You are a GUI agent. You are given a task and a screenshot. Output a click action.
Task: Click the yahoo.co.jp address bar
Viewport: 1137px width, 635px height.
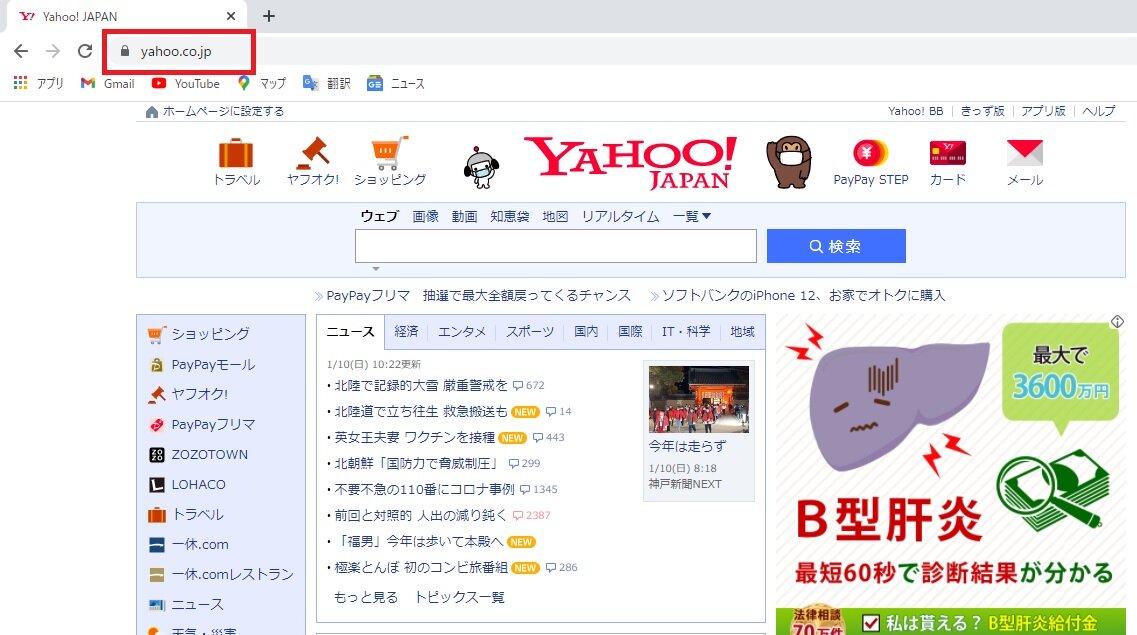pos(176,51)
